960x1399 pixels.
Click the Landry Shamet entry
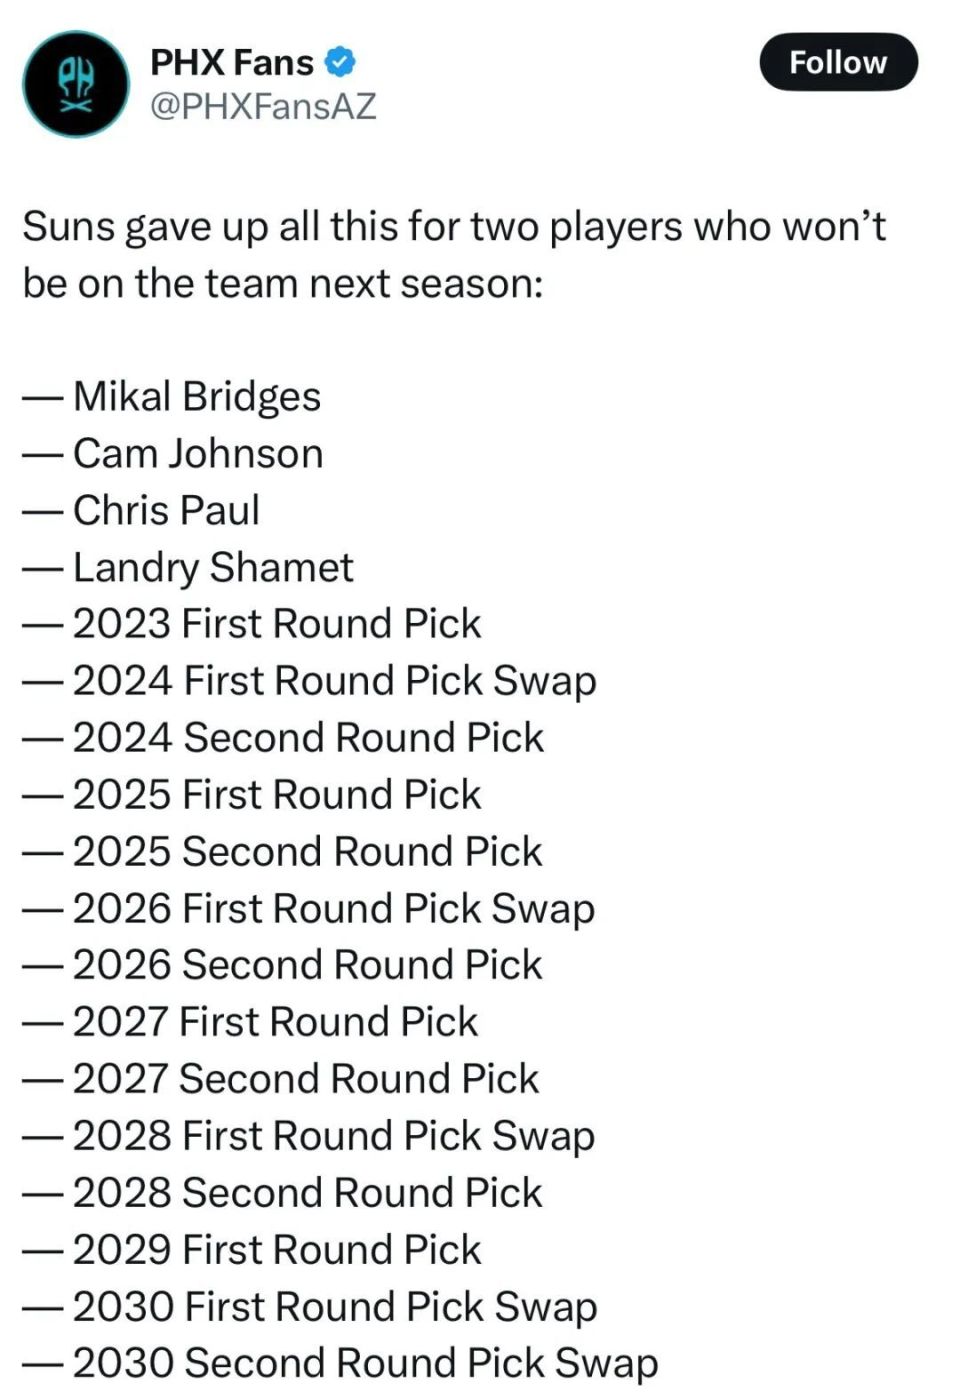click(x=212, y=567)
